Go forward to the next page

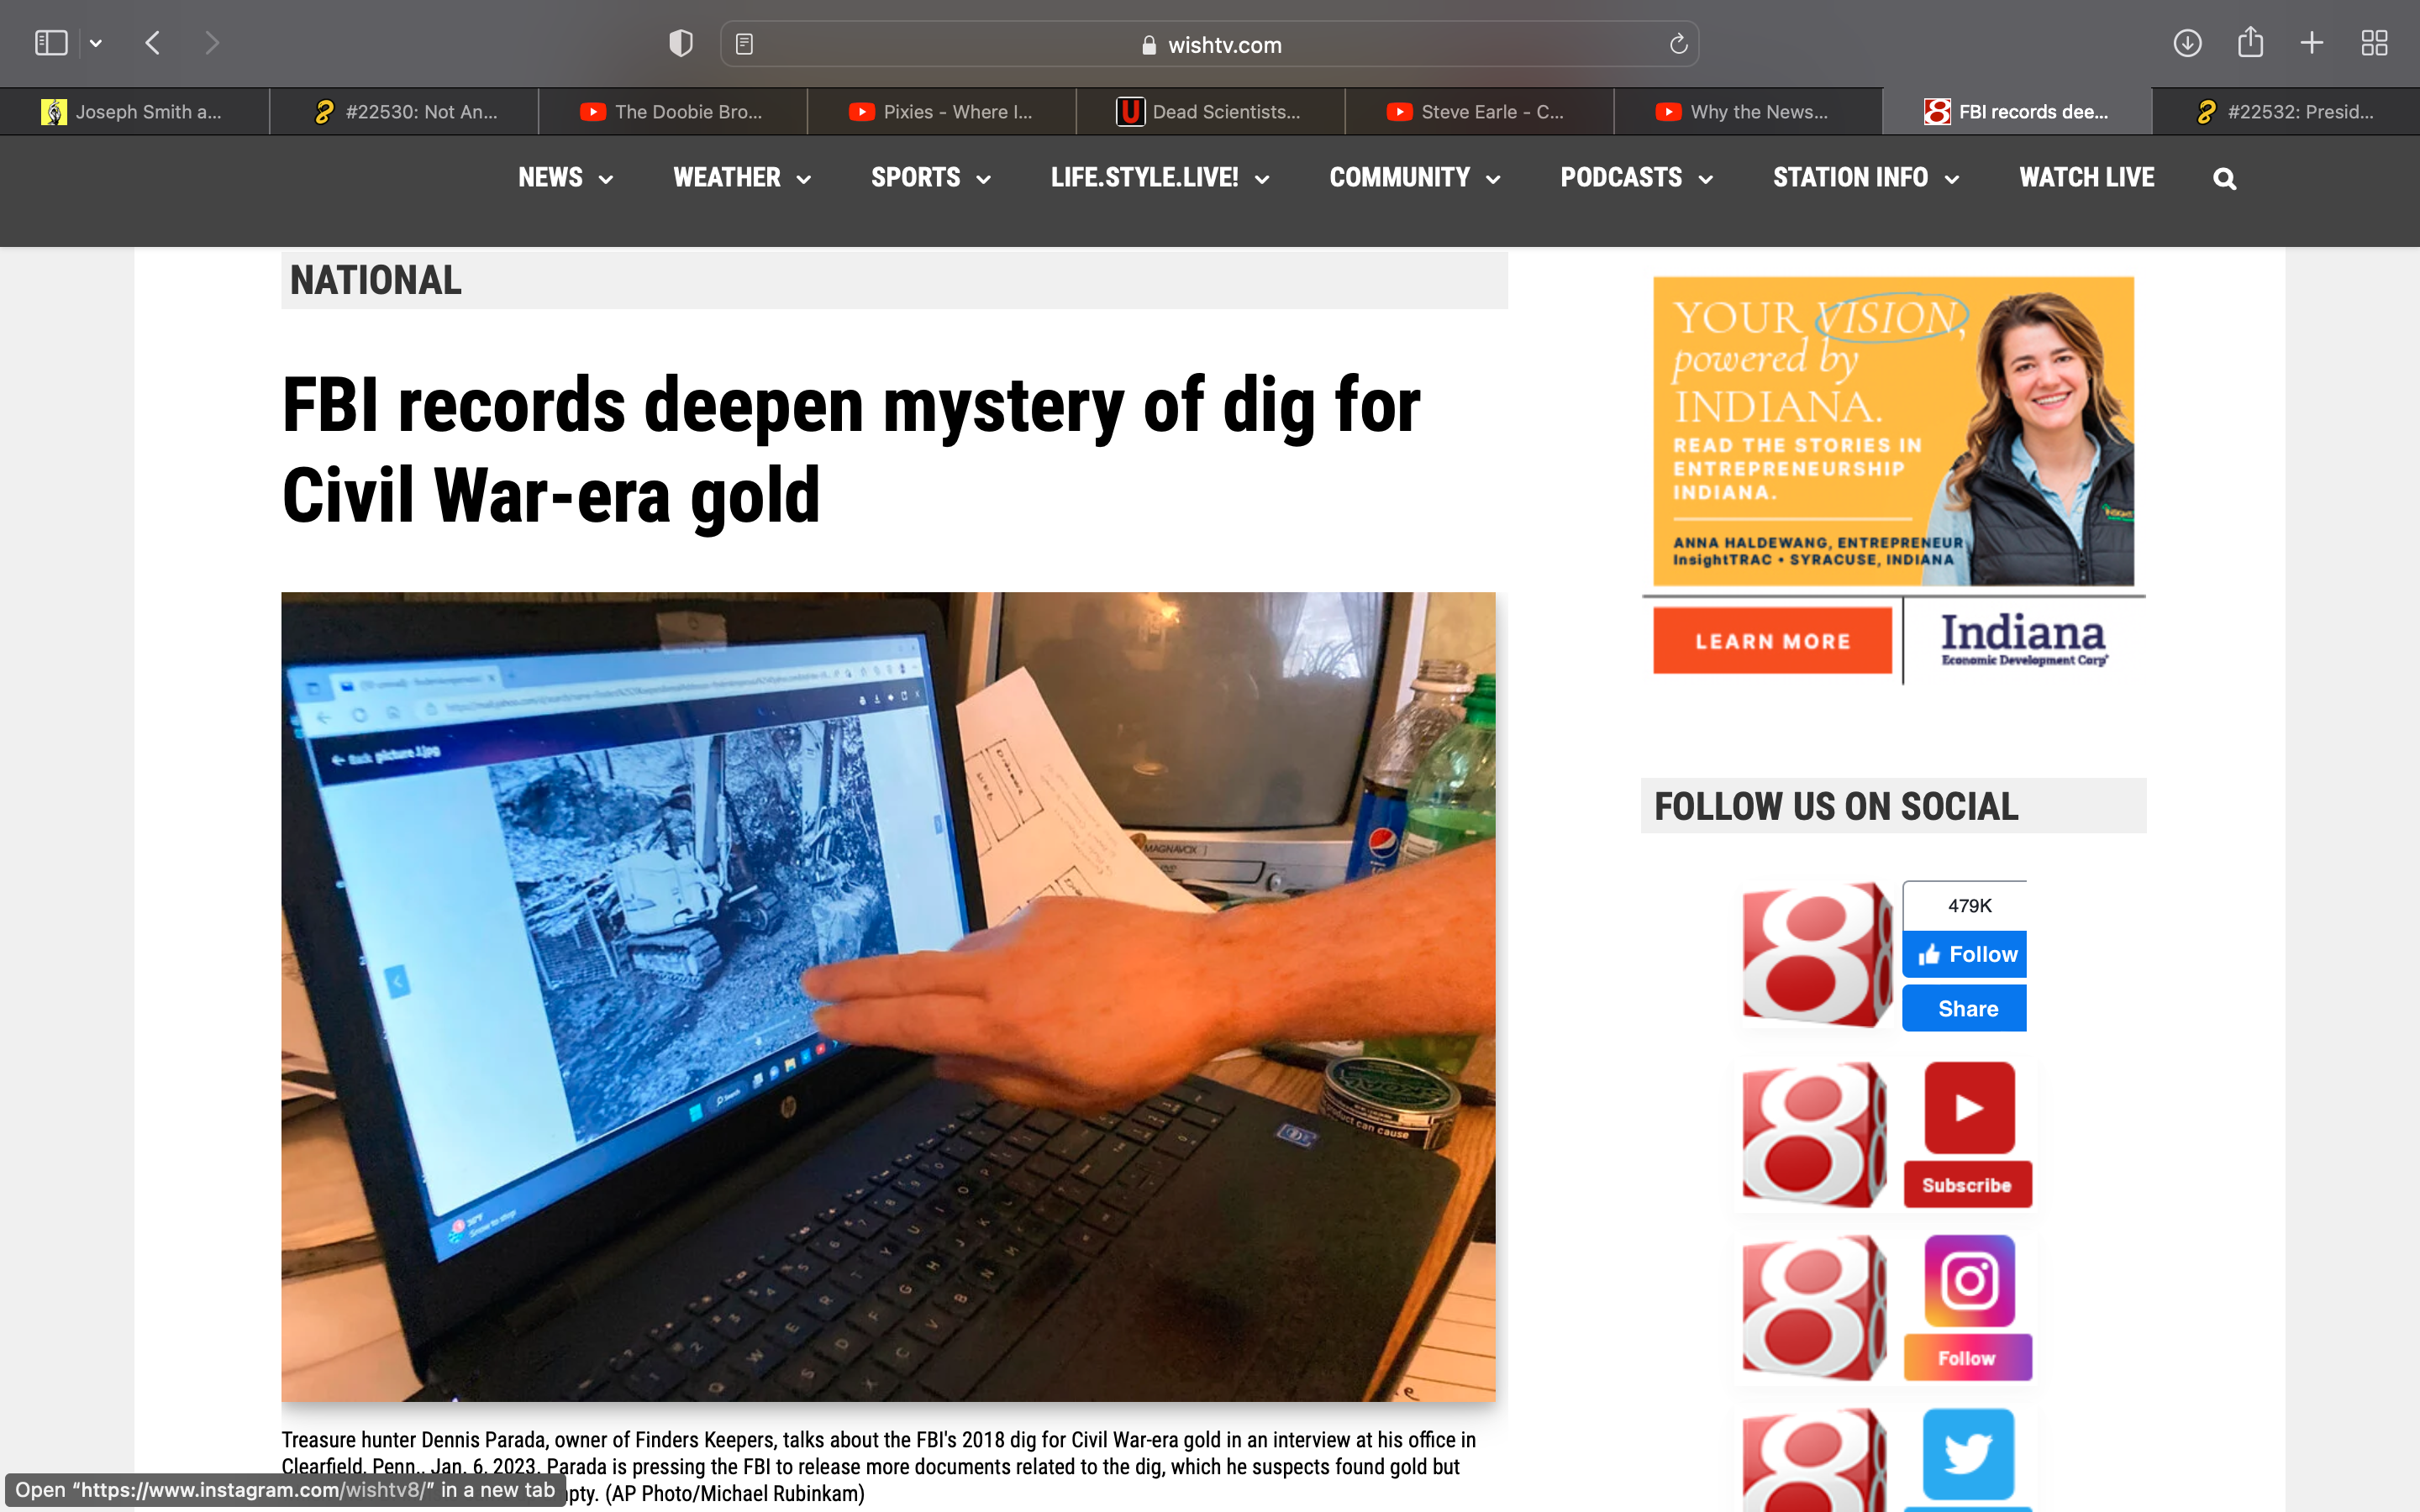211,43
